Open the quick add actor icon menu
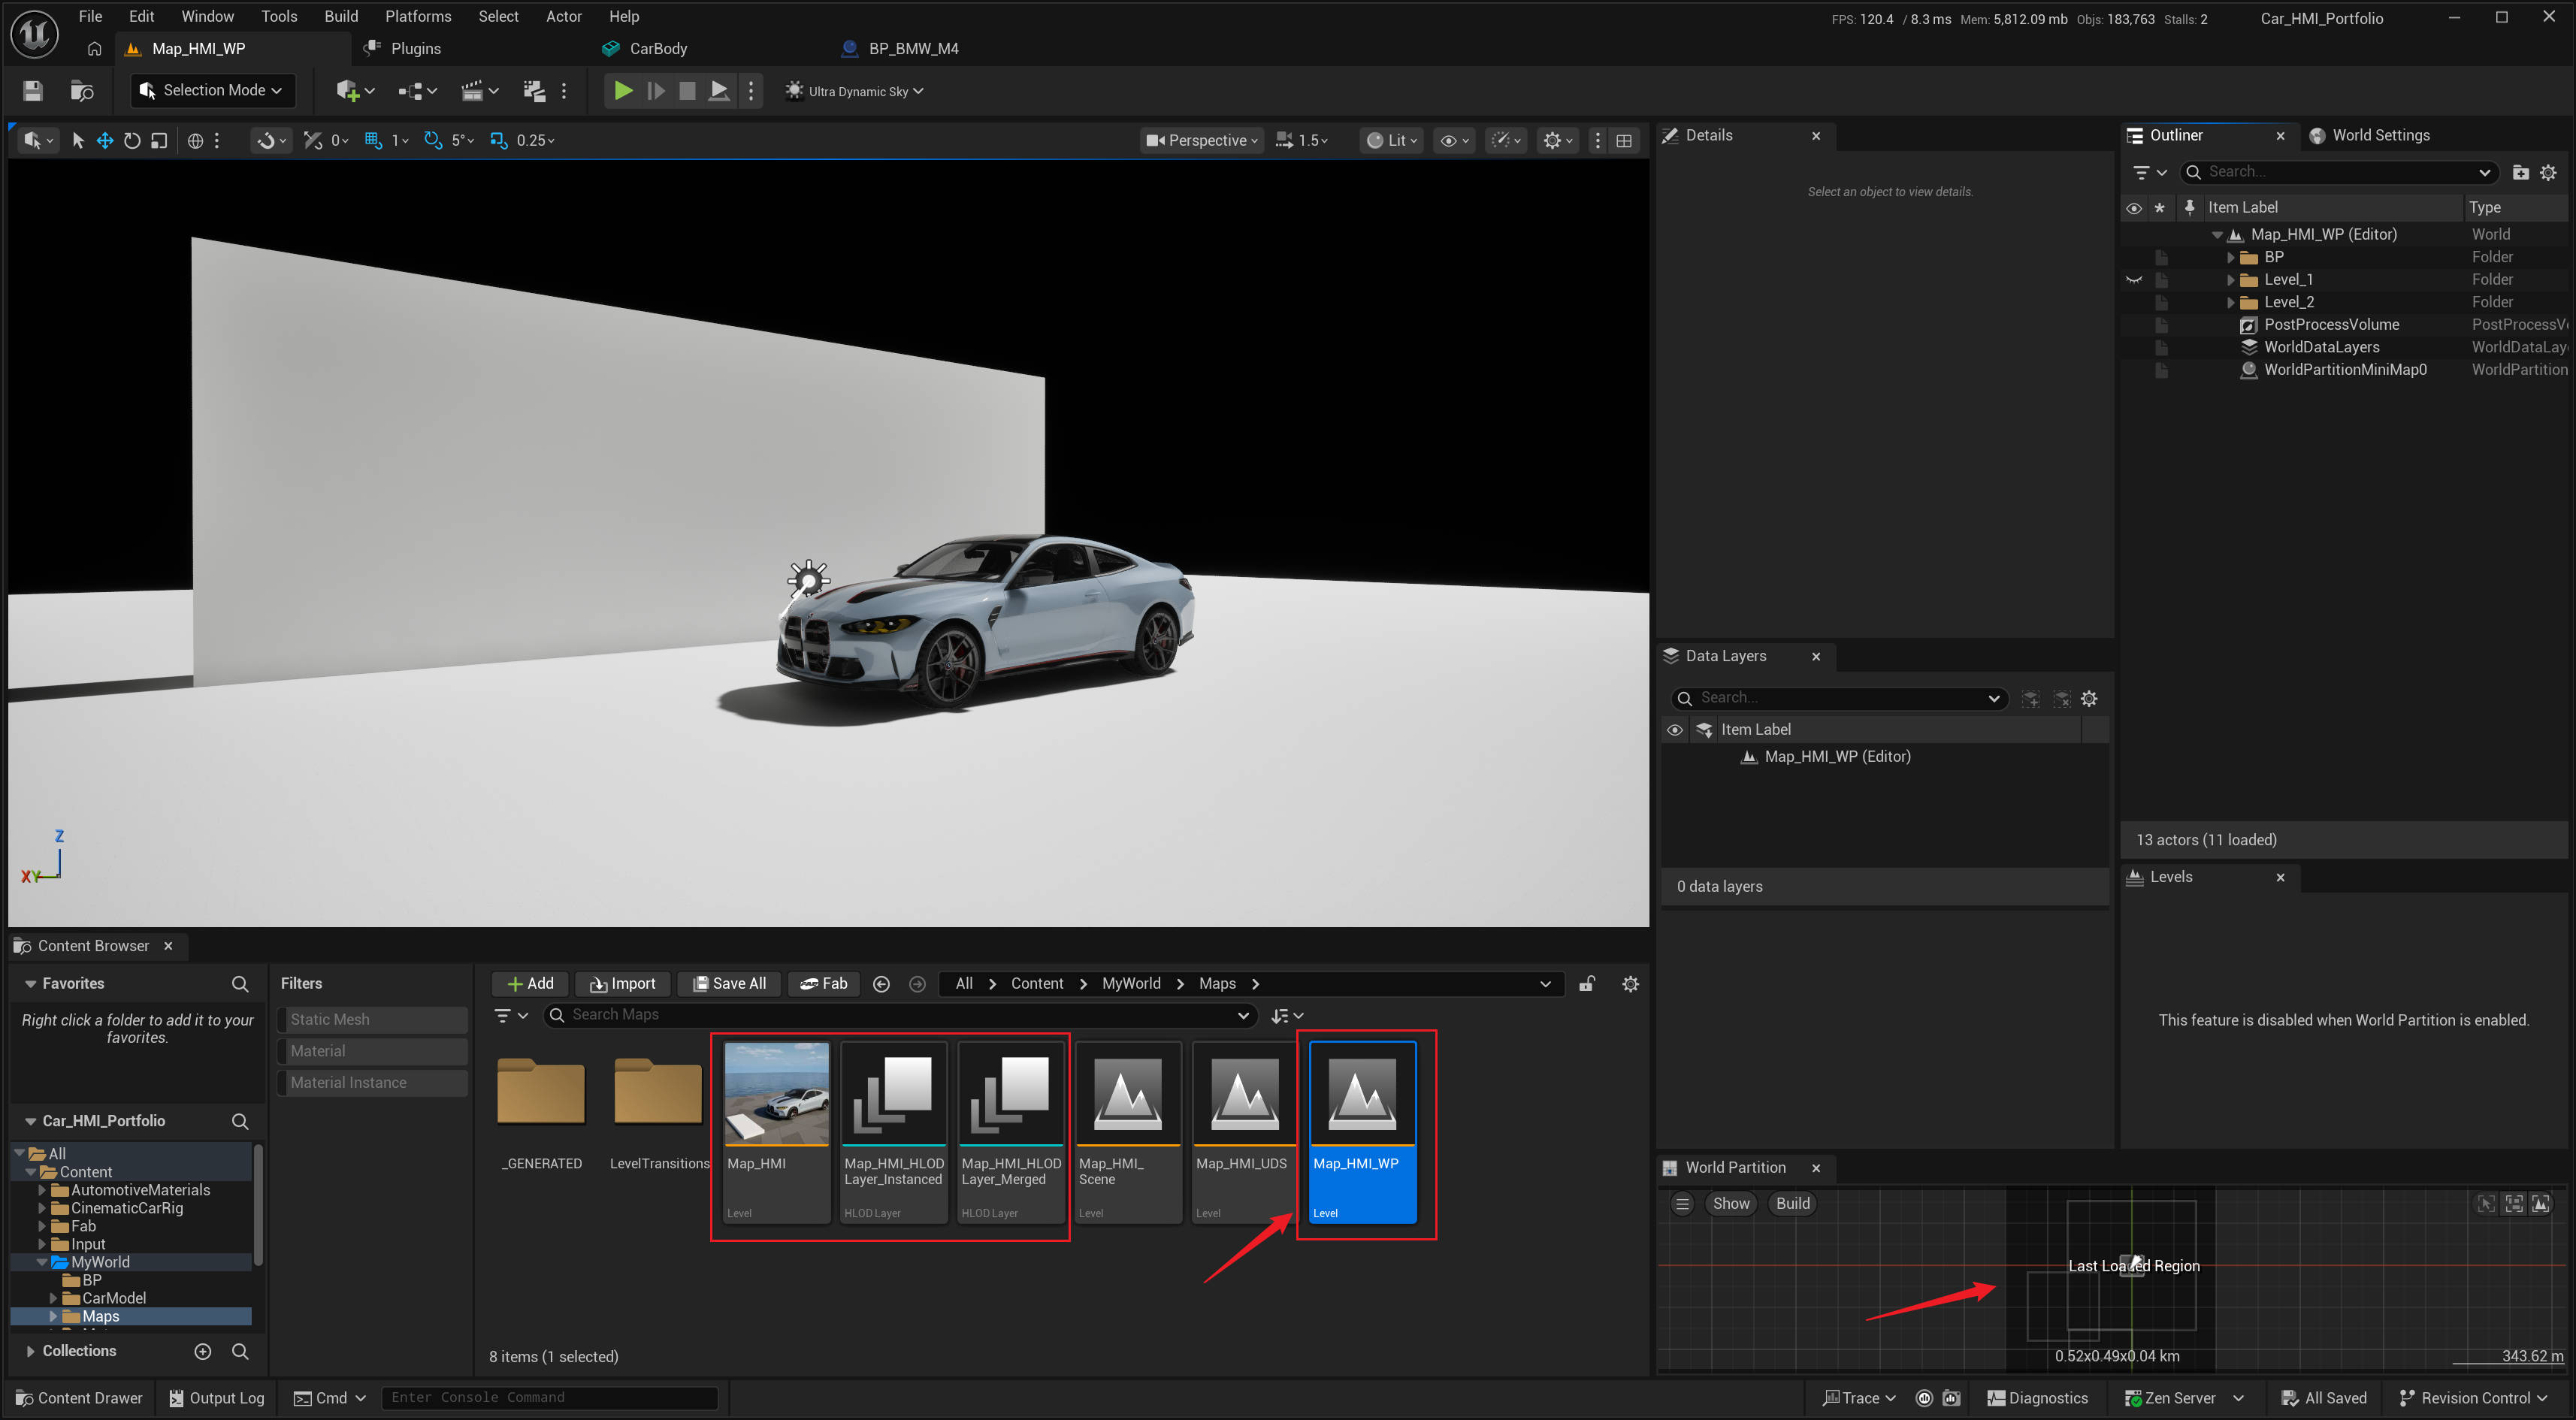The image size is (2576, 1420). [354, 91]
